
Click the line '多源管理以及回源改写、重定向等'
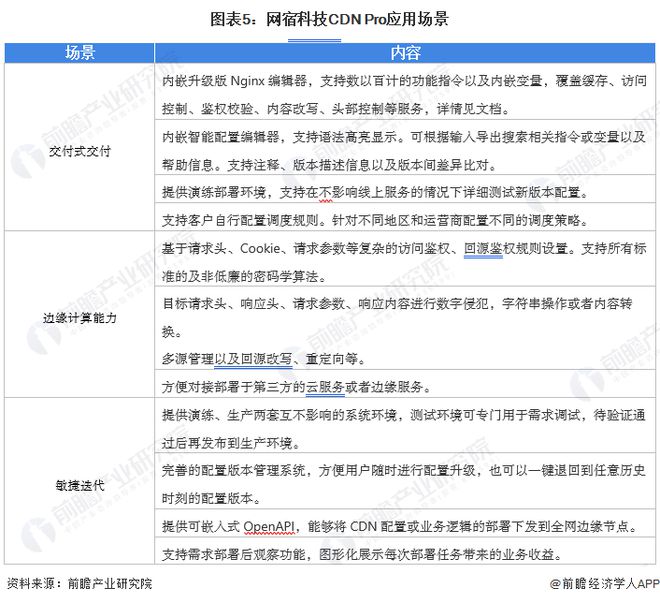[263, 359]
